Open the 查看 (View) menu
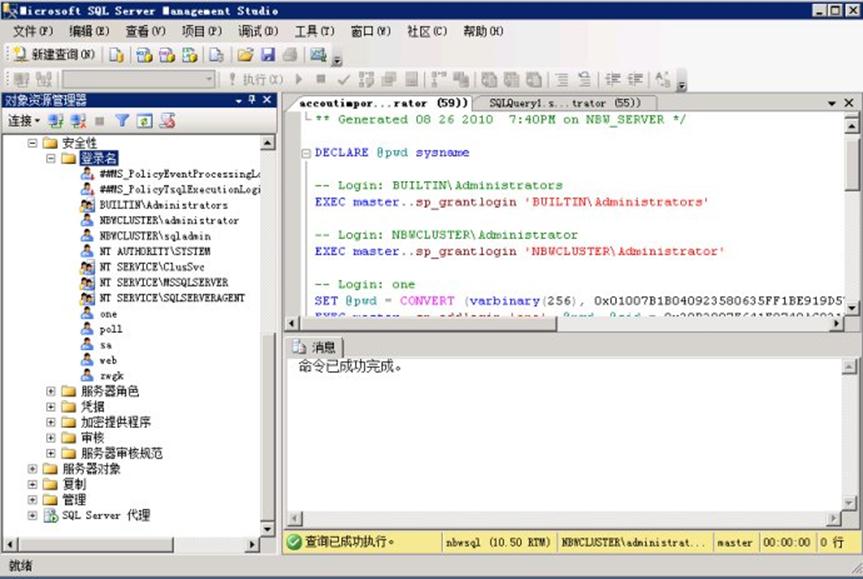 click(145, 31)
